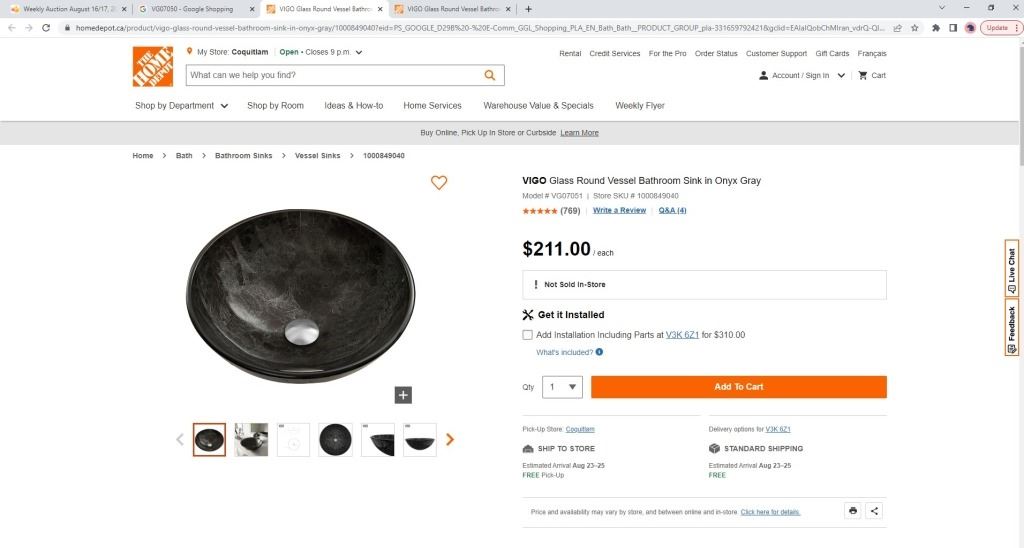1024x548 pixels.
Task: Switch to the Google Shopping browser tab
Action: [x=194, y=9]
